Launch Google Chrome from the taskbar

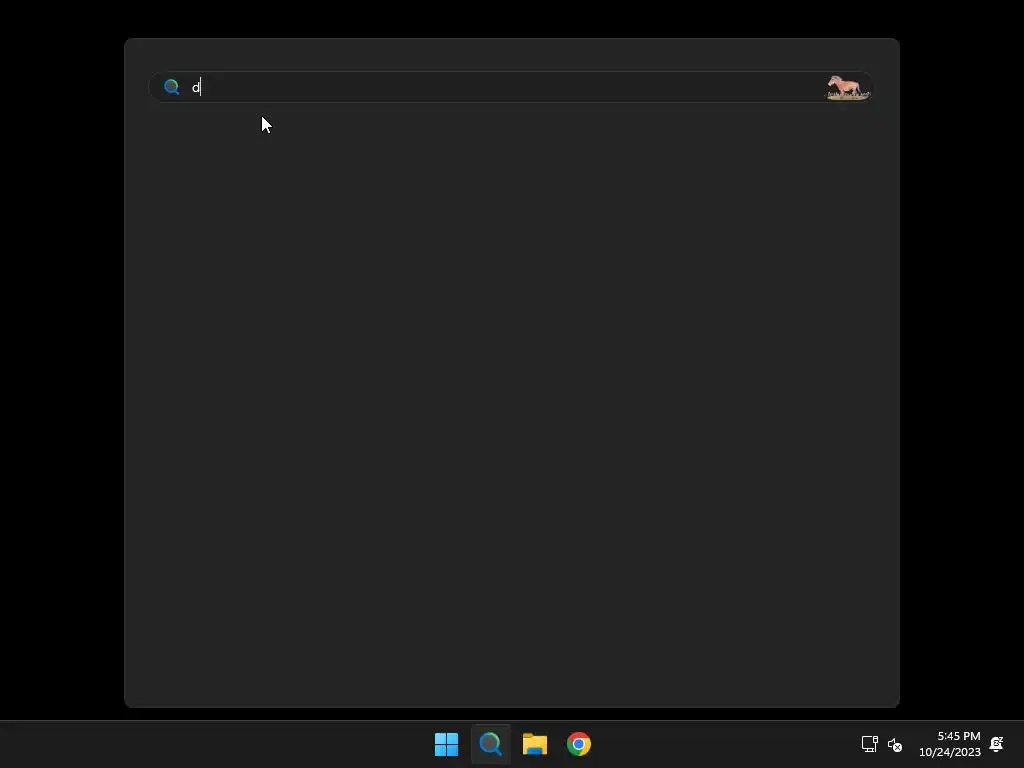pos(579,744)
